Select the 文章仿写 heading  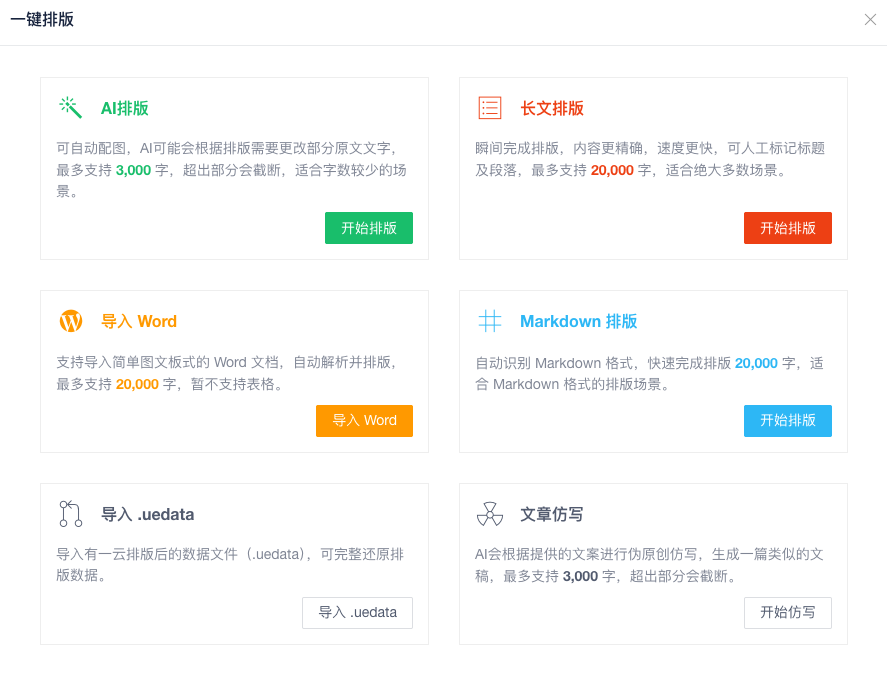point(551,515)
